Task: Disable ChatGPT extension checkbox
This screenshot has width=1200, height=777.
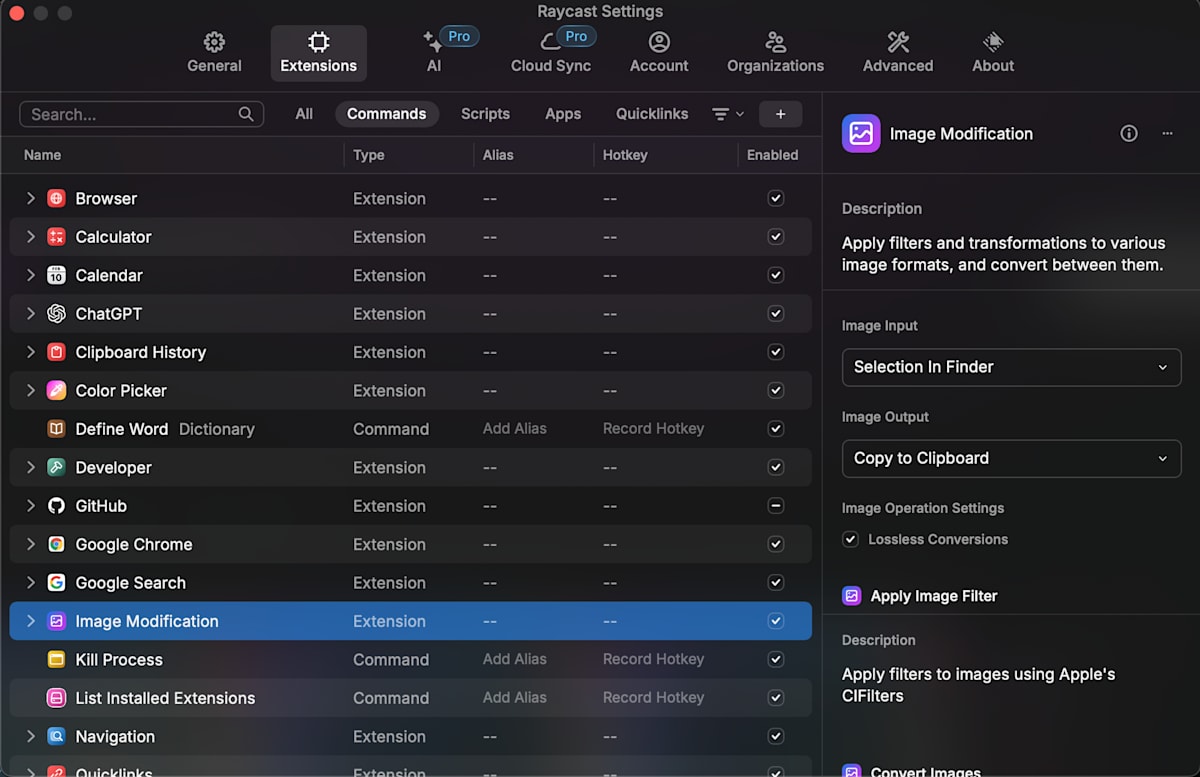Action: [x=775, y=313]
